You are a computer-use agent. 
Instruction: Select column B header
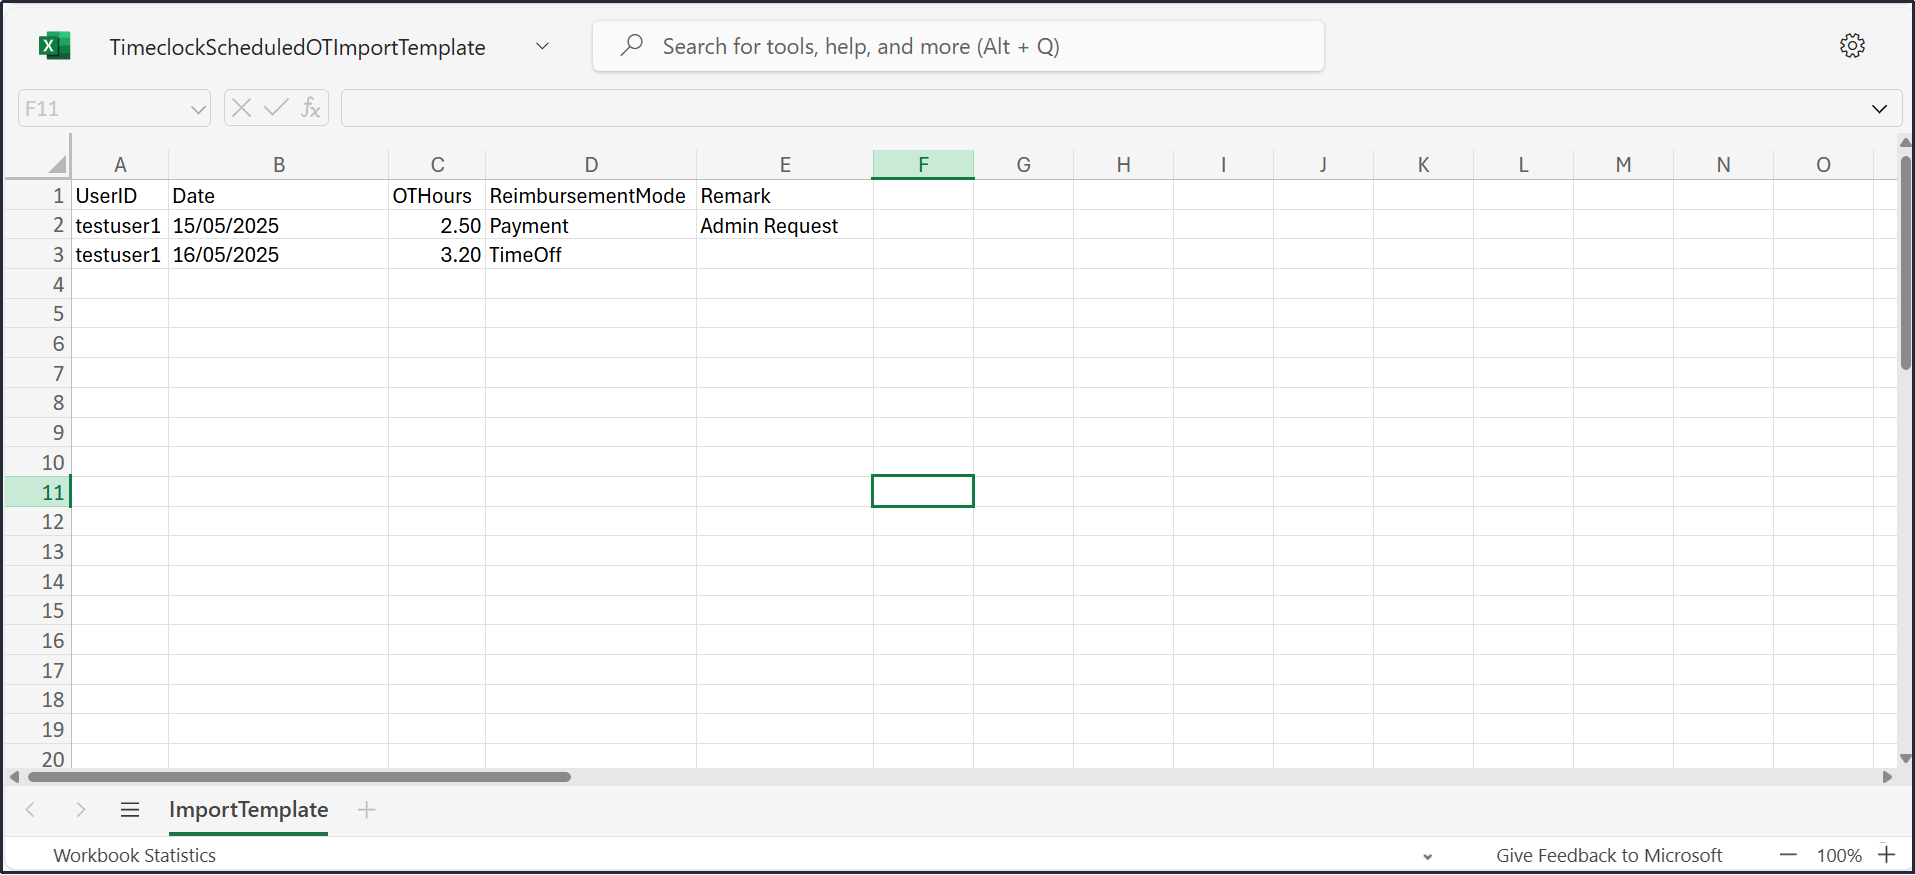pos(279,164)
